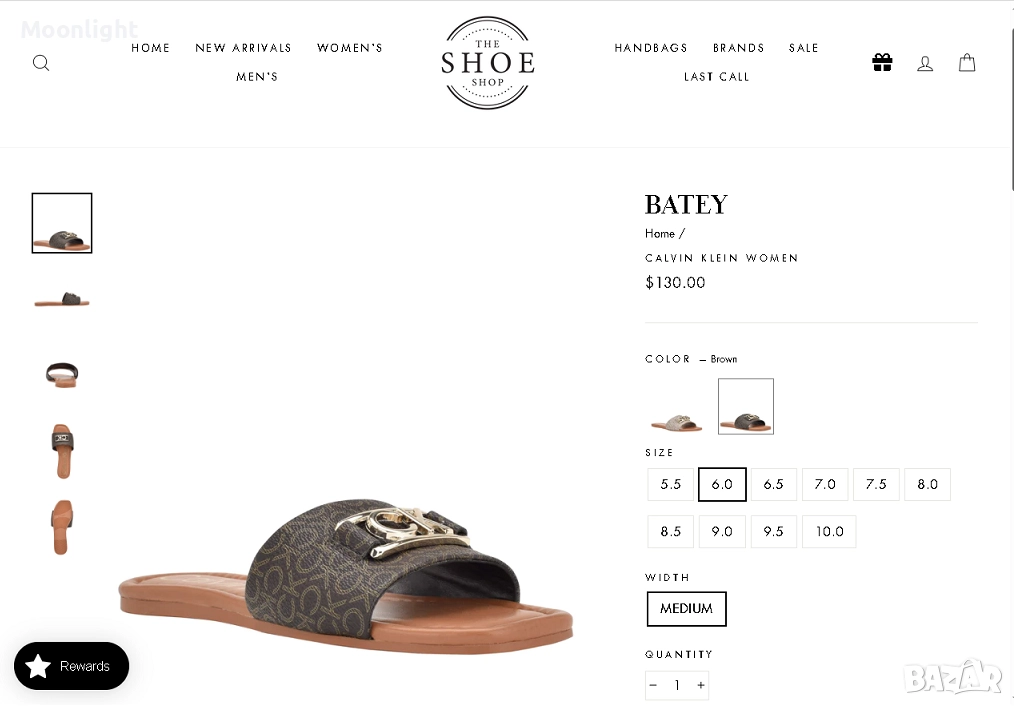Open the Brands menu

point(739,48)
